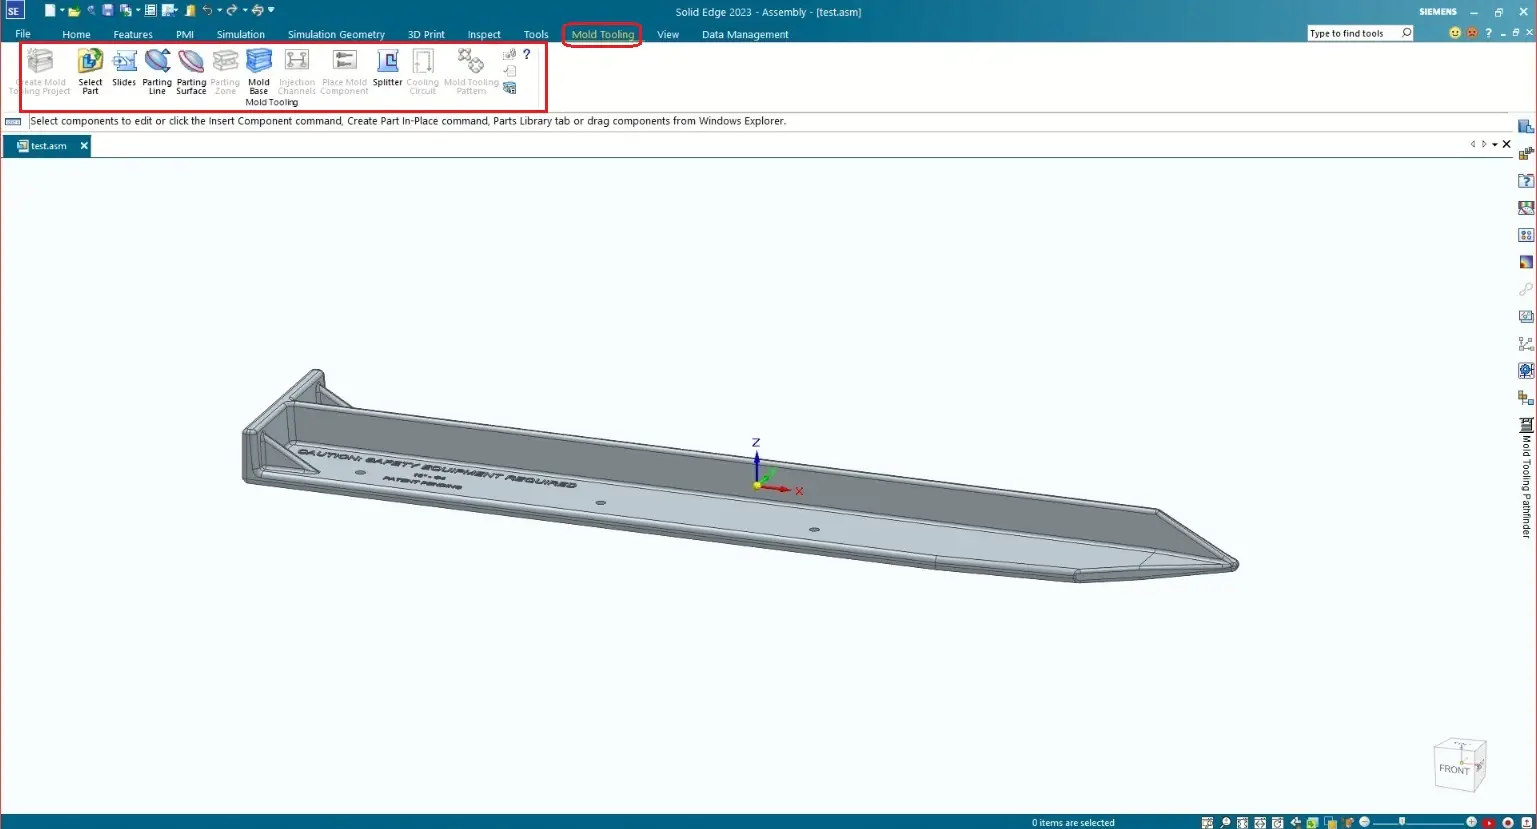Activate the Splitter tool
This screenshot has width=1537, height=829.
[387, 68]
